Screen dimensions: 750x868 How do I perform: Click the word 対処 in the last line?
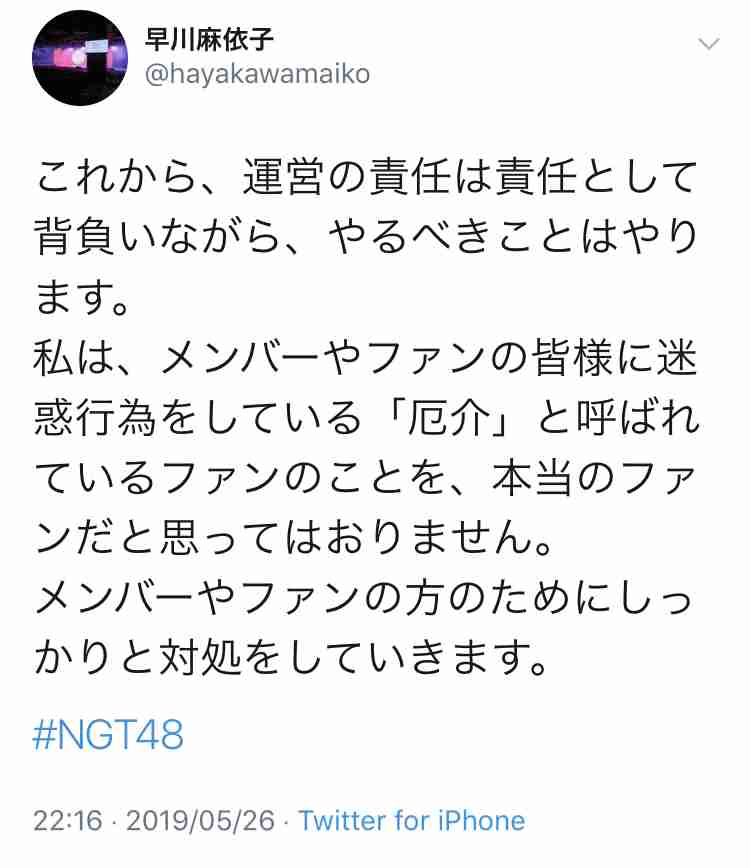click(x=200, y=659)
